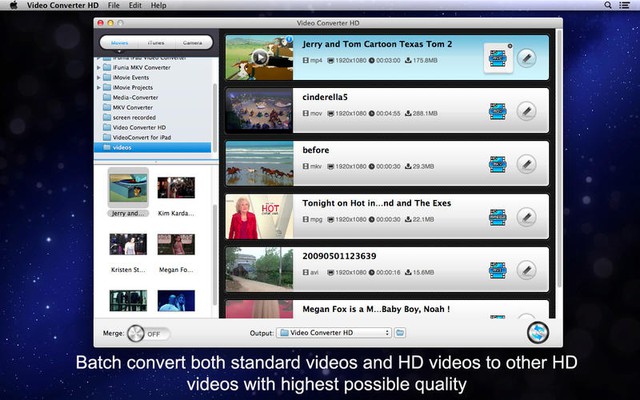The height and width of the screenshot is (400, 640).
Task: Play the Jerry and Tom video preview
Action: 259,57
